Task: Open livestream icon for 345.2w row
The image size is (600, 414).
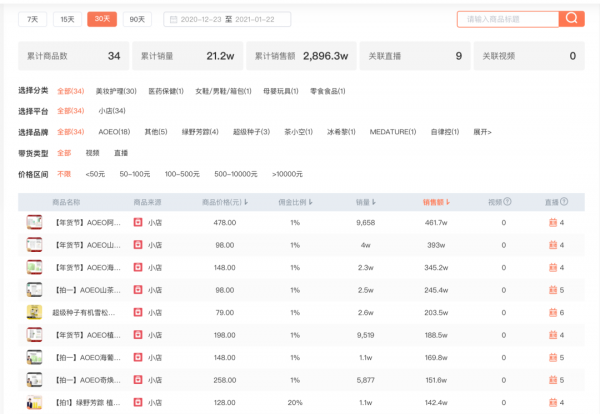Action: [553, 267]
